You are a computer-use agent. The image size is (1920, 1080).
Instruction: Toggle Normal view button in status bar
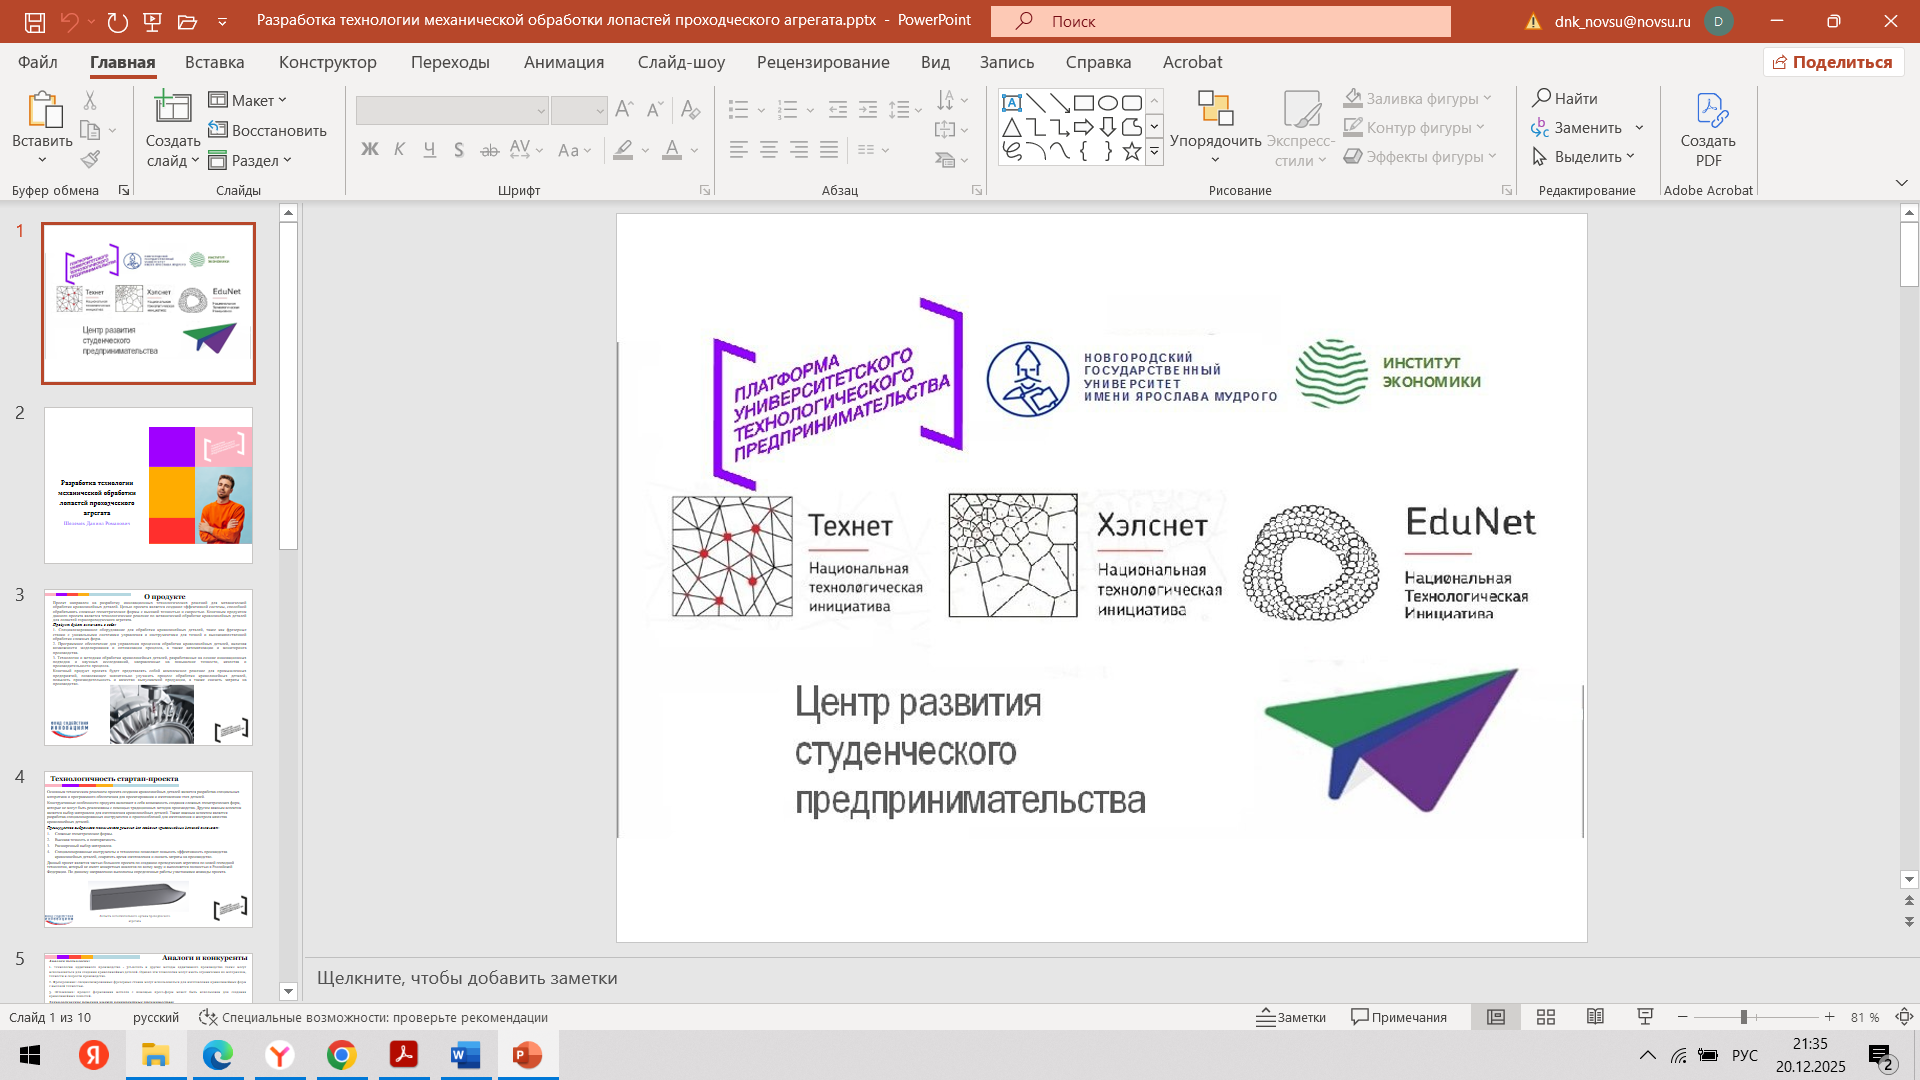click(1496, 1017)
